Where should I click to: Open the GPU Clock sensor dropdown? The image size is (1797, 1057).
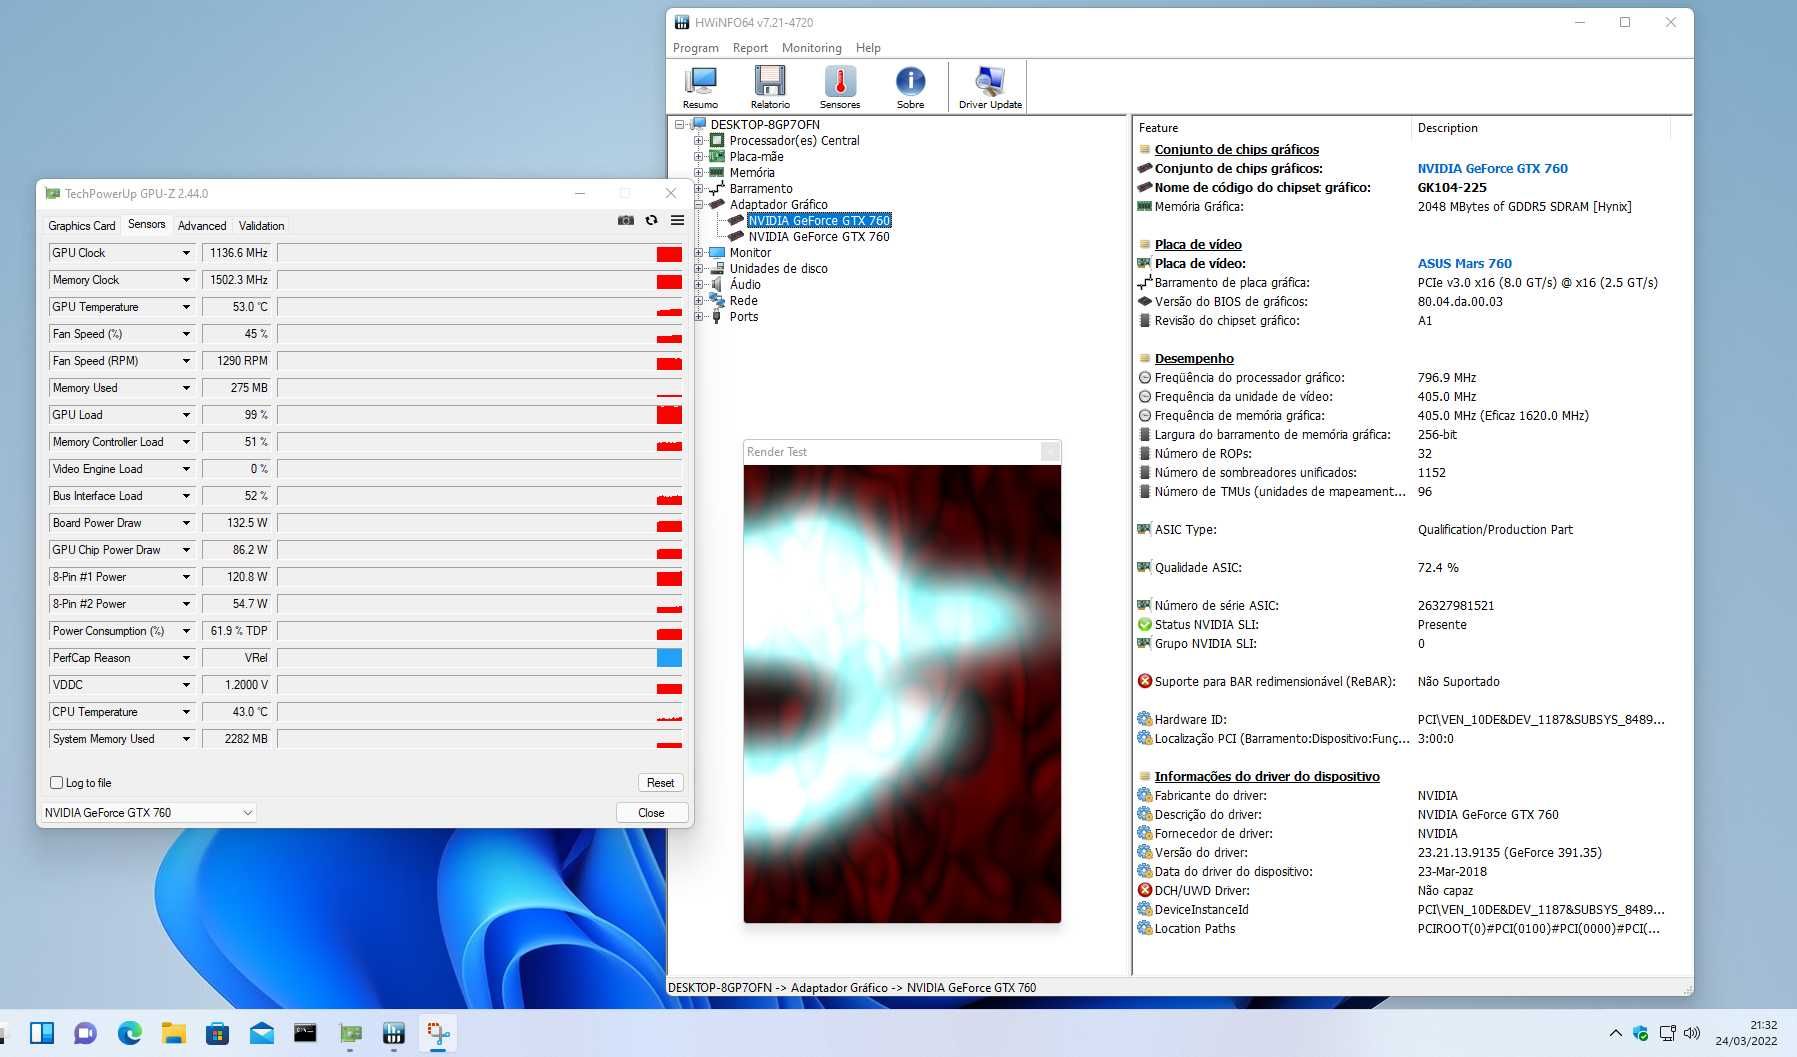coord(186,253)
